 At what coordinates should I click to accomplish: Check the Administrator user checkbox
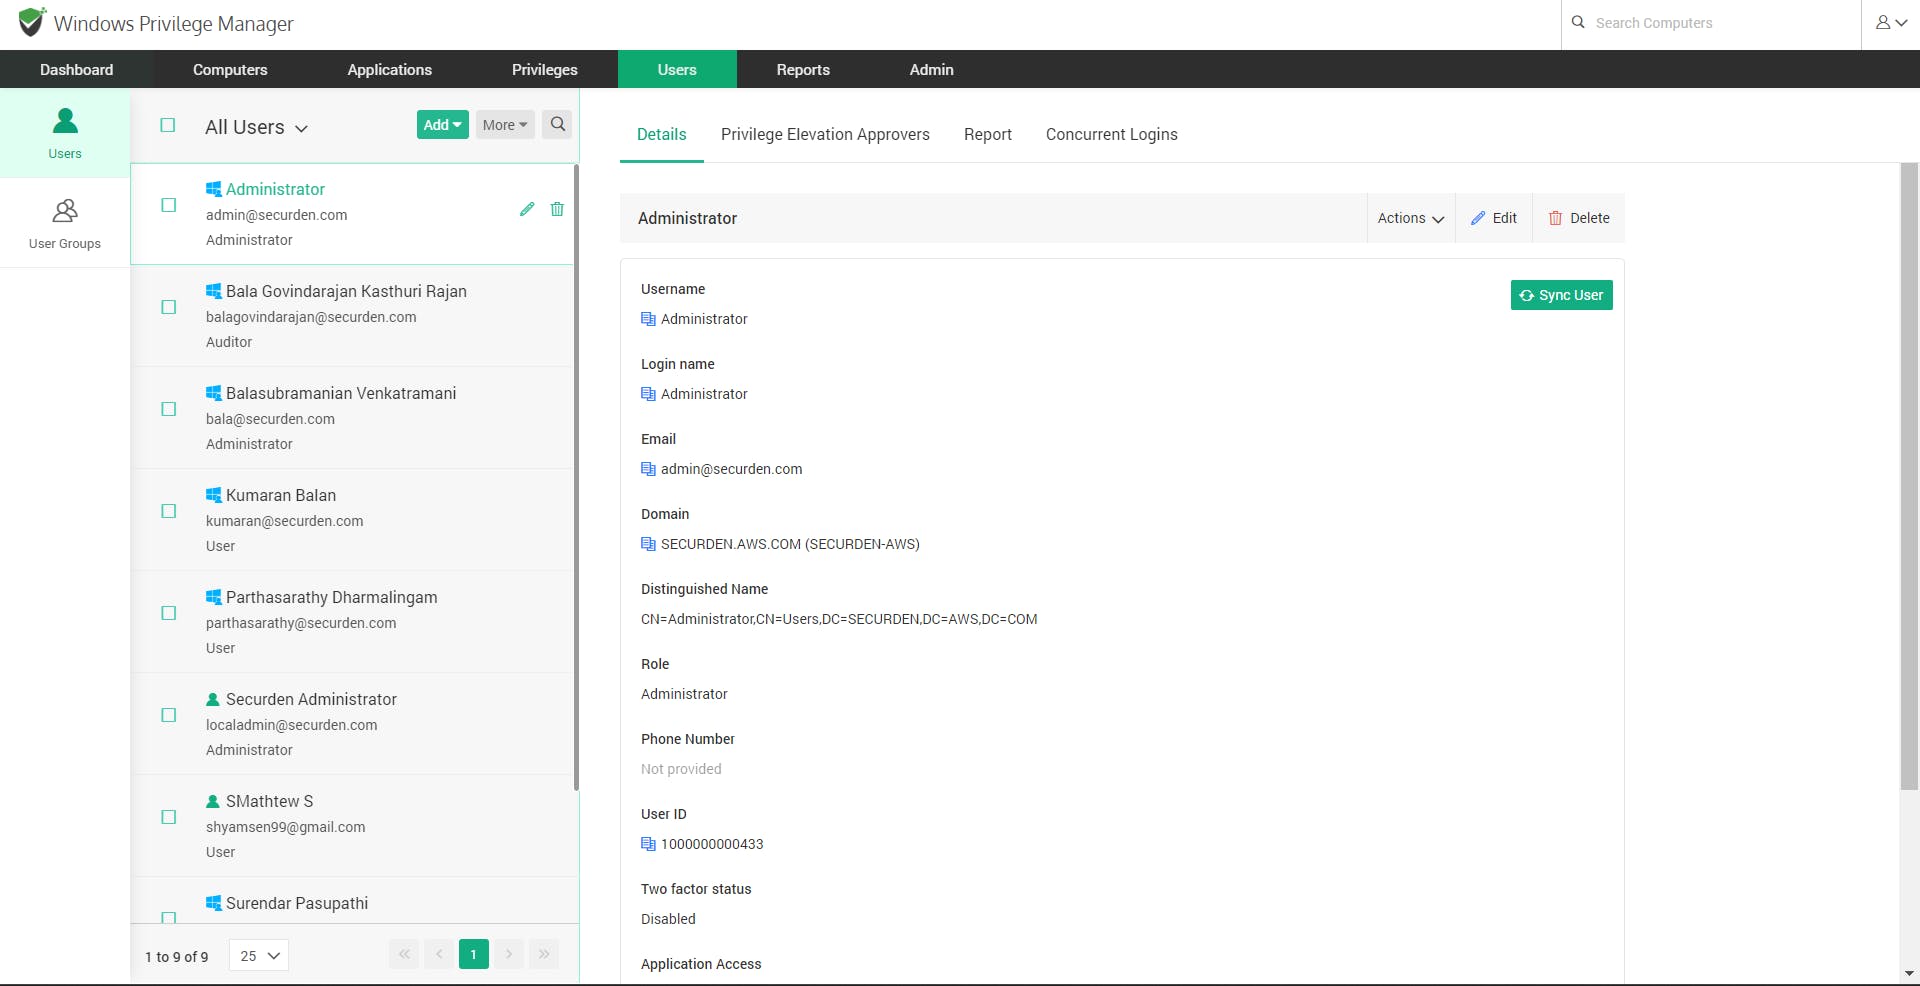pos(169,205)
